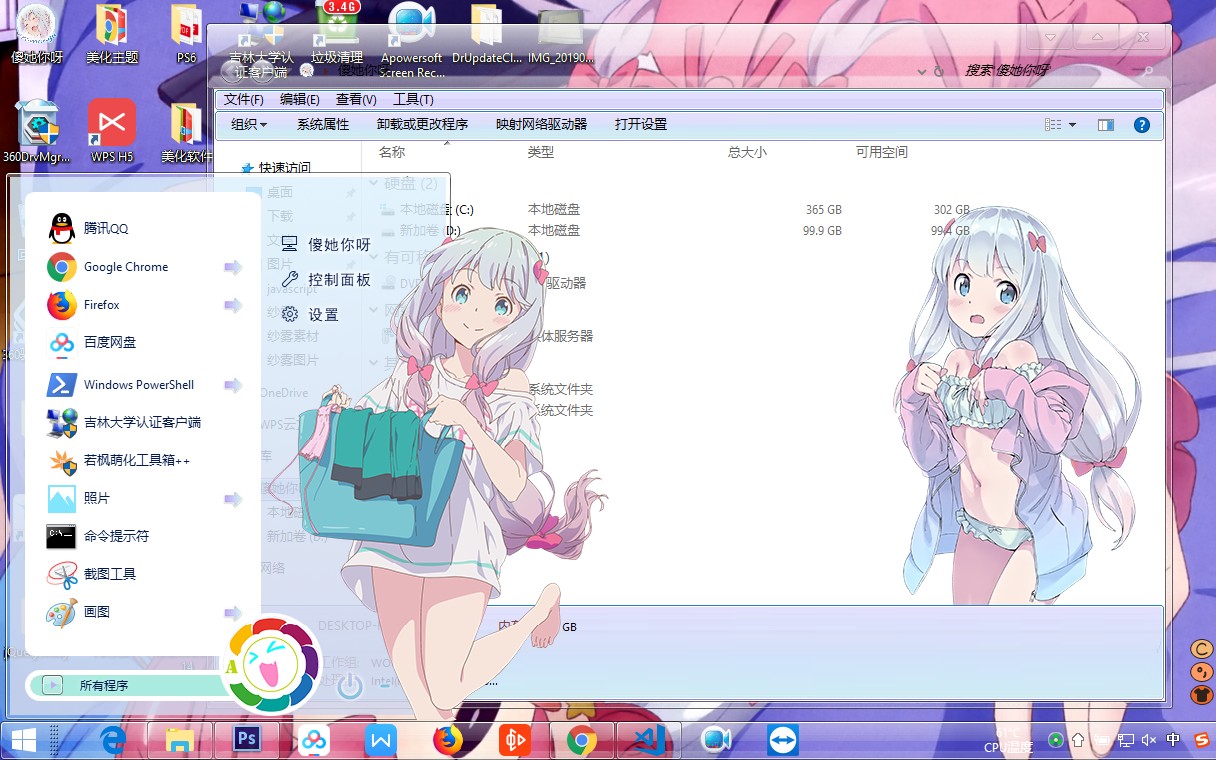The image size is (1216, 760).
Task: Refresh the Explorer address bar
Action: (938, 72)
